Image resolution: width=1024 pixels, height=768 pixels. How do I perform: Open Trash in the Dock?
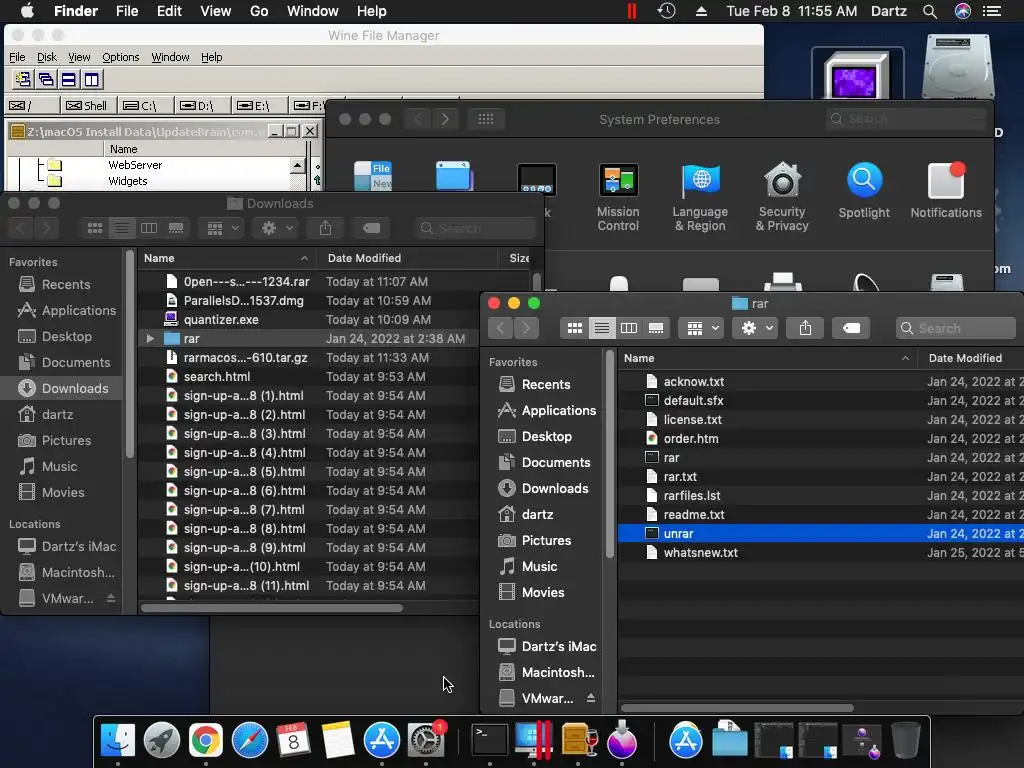(906, 741)
